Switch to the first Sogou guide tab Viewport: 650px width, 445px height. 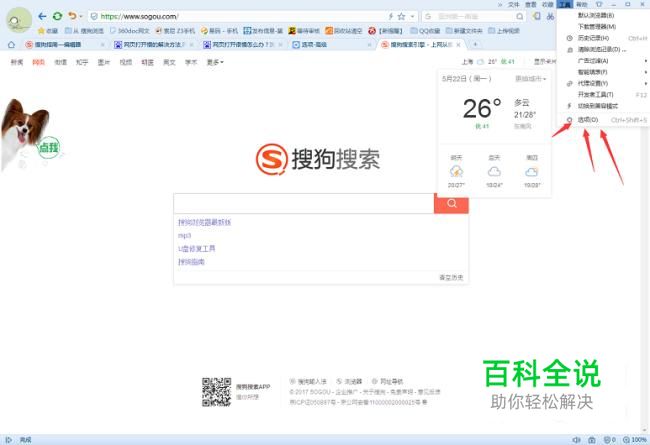click(62, 44)
